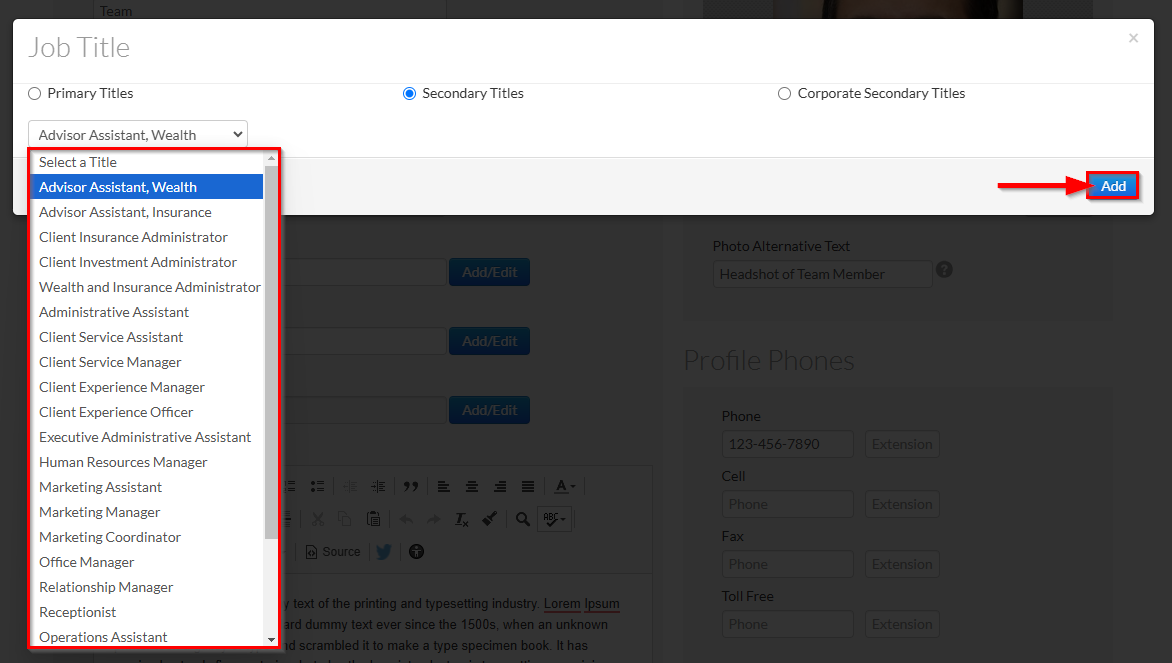This screenshot has height=663, width=1172.
Task: Close the Job Title dialog
Action: tap(1133, 38)
